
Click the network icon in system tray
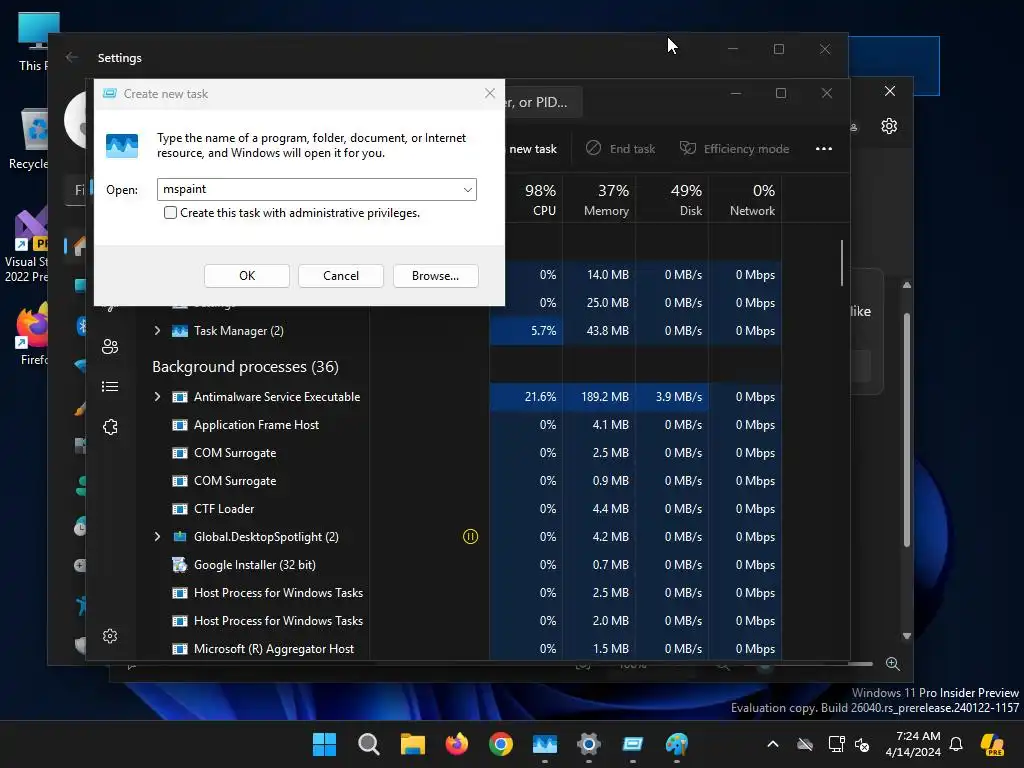click(836, 744)
